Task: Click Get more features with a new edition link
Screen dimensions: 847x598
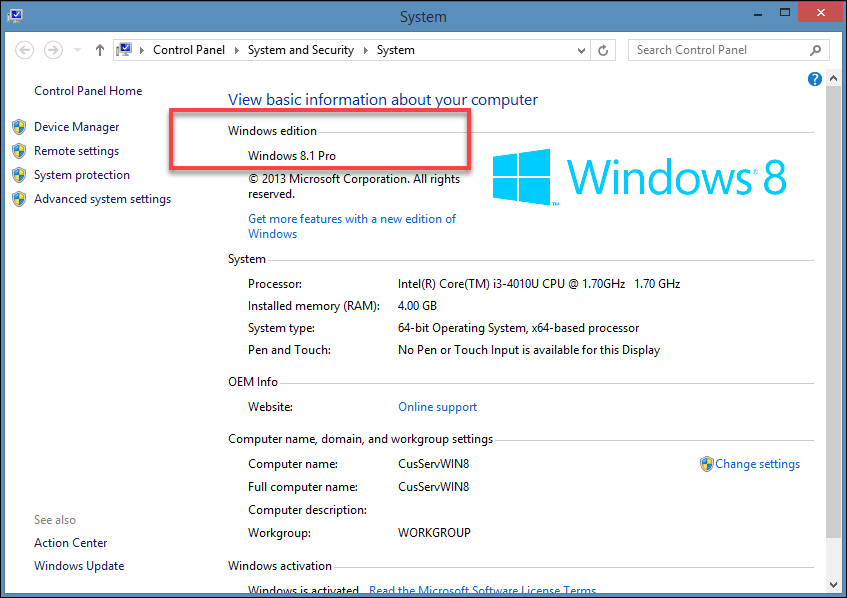Action: click(x=352, y=226)
